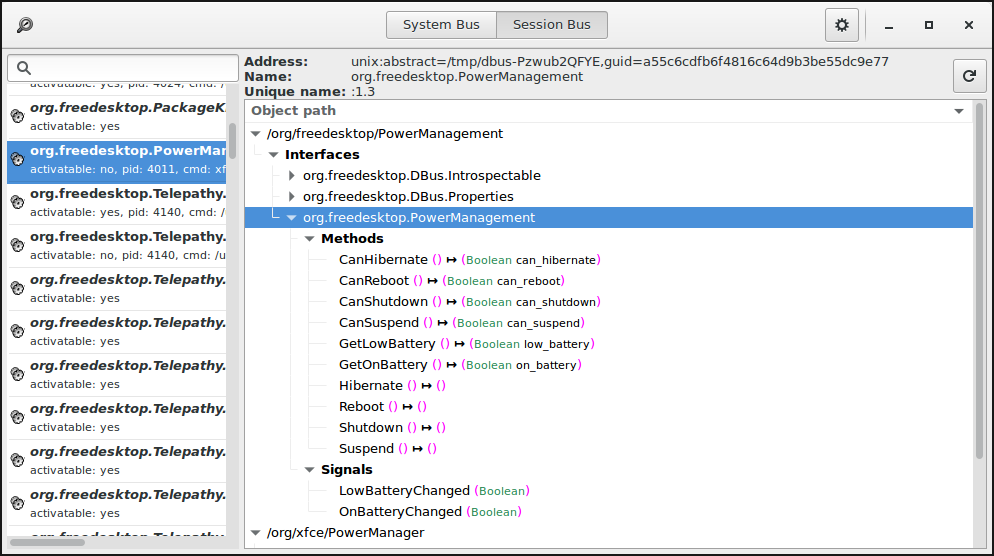Expand org.freedesktop.DBus.Properties interface

(291, 197)
